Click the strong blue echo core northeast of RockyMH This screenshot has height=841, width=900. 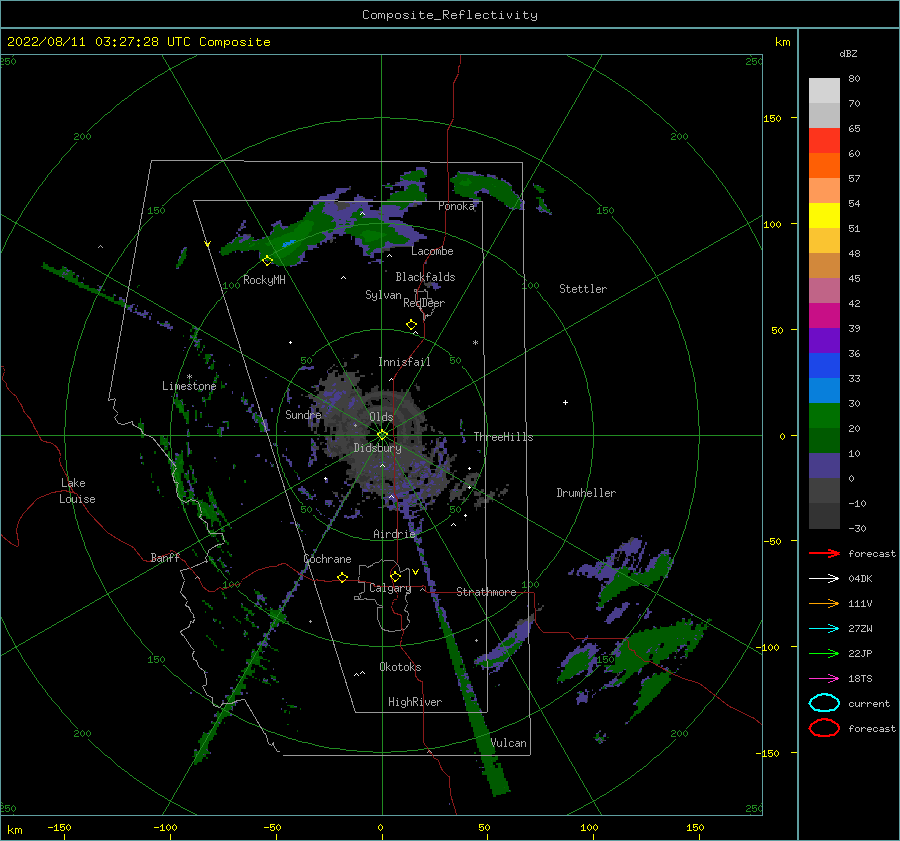(289, 244)
